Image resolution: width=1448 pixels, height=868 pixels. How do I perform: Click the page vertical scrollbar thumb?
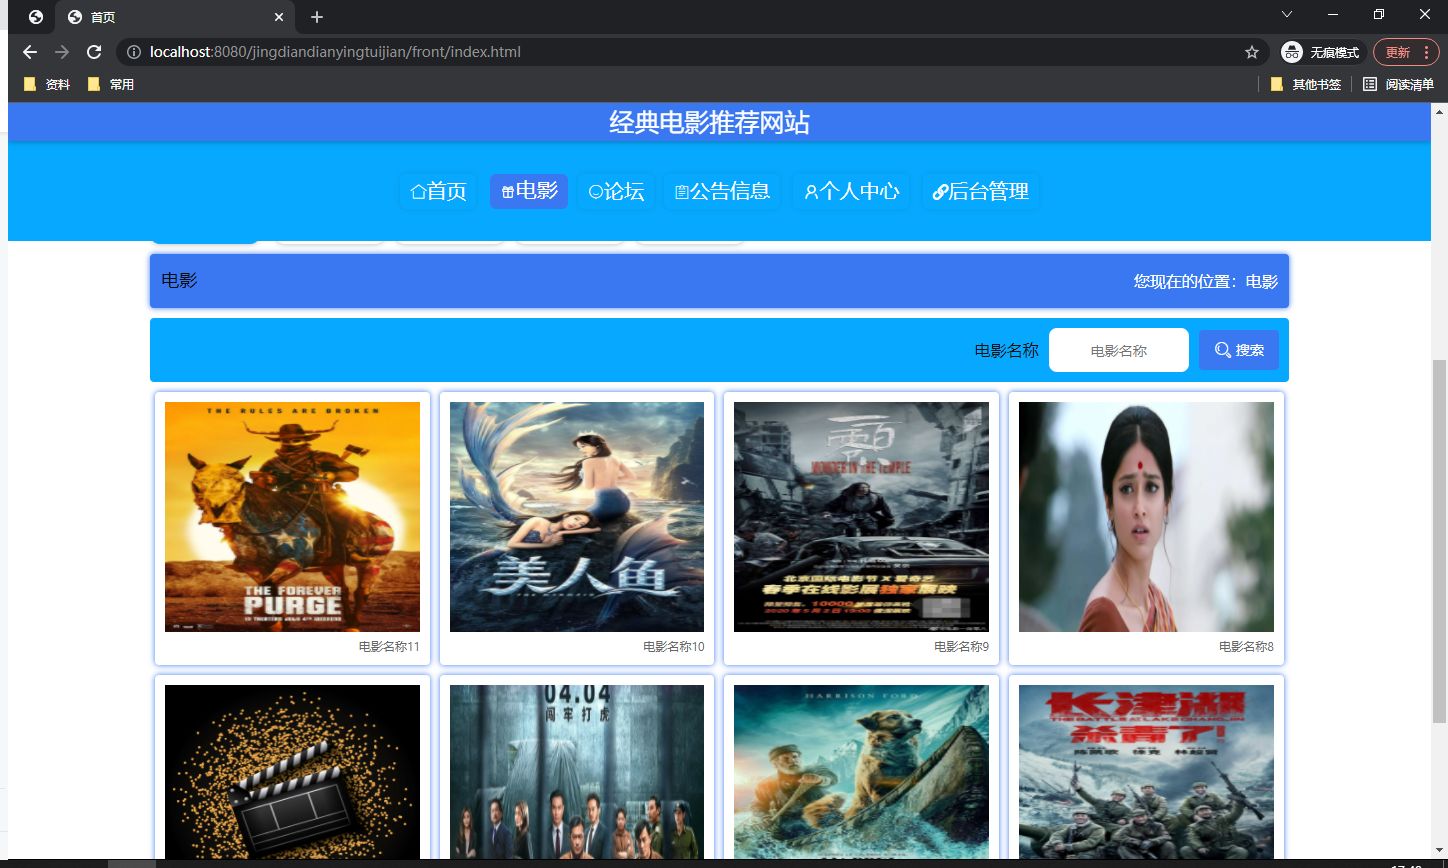click(x=1440, y=540)
